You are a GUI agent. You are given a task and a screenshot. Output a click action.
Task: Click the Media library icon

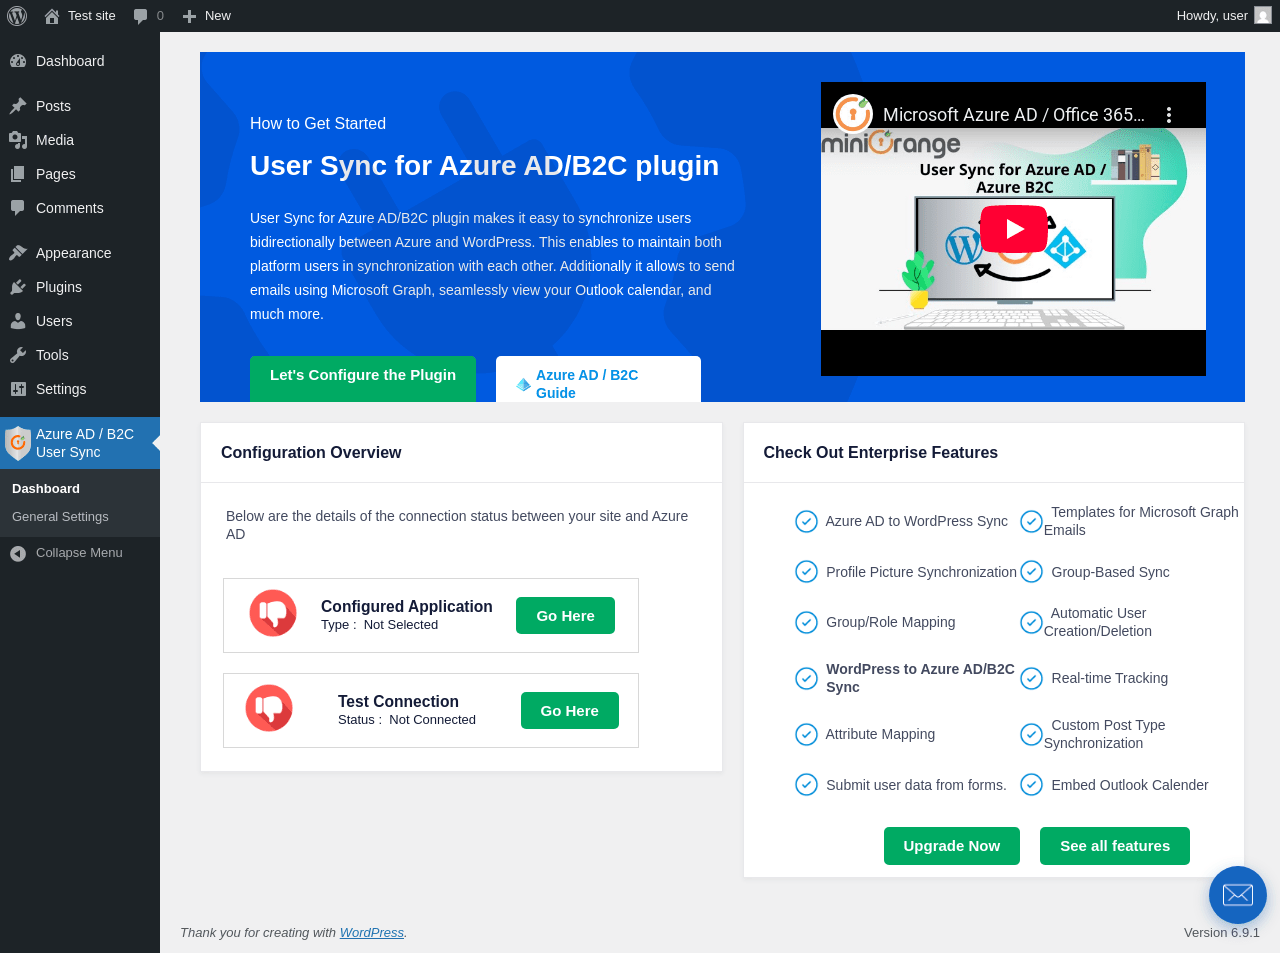pyautogui.click(x=18, y=140)
